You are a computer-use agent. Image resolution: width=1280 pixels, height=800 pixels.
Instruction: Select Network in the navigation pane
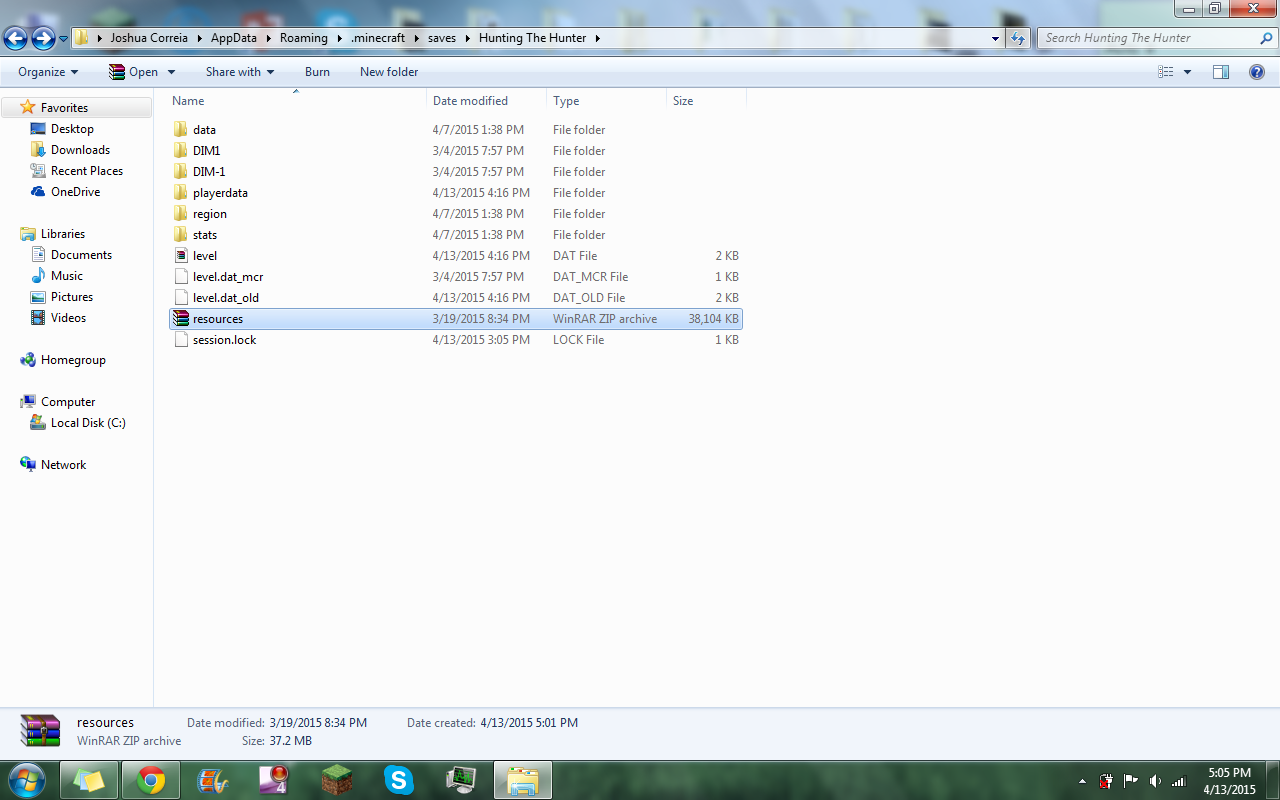[63, 465]
